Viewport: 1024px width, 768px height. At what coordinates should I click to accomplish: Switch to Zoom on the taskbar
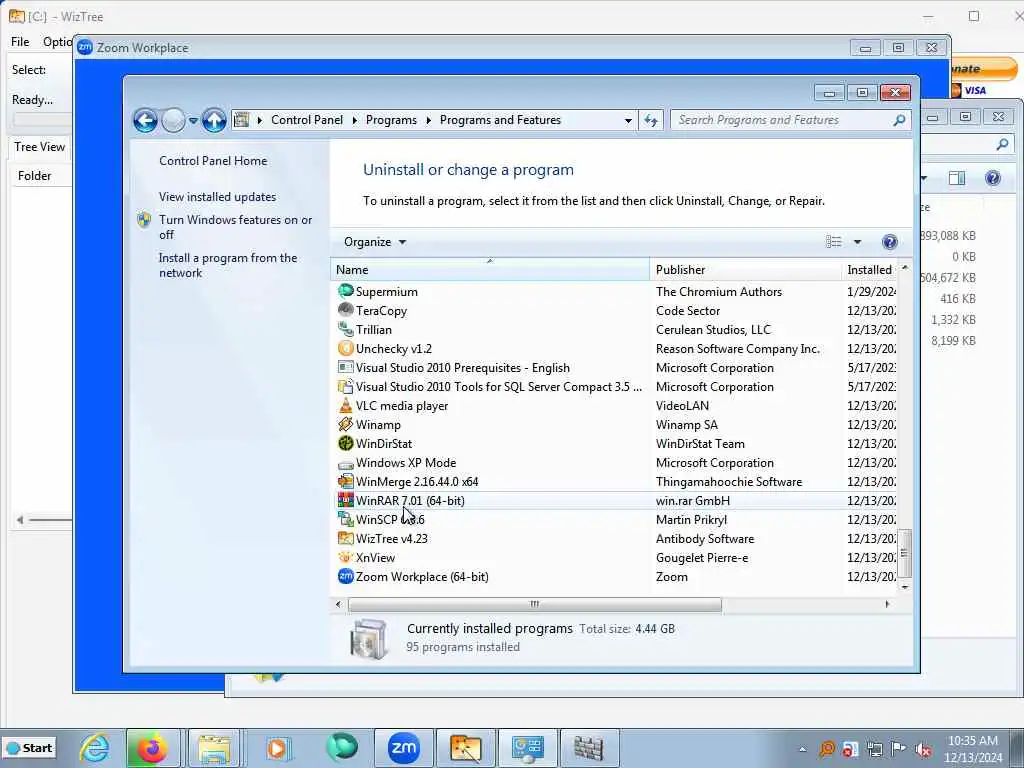point(403,748)
